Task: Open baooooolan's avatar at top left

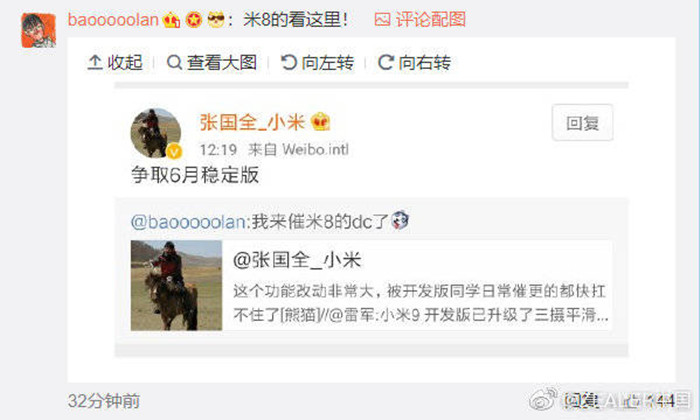Action: [x=38, y=30]
